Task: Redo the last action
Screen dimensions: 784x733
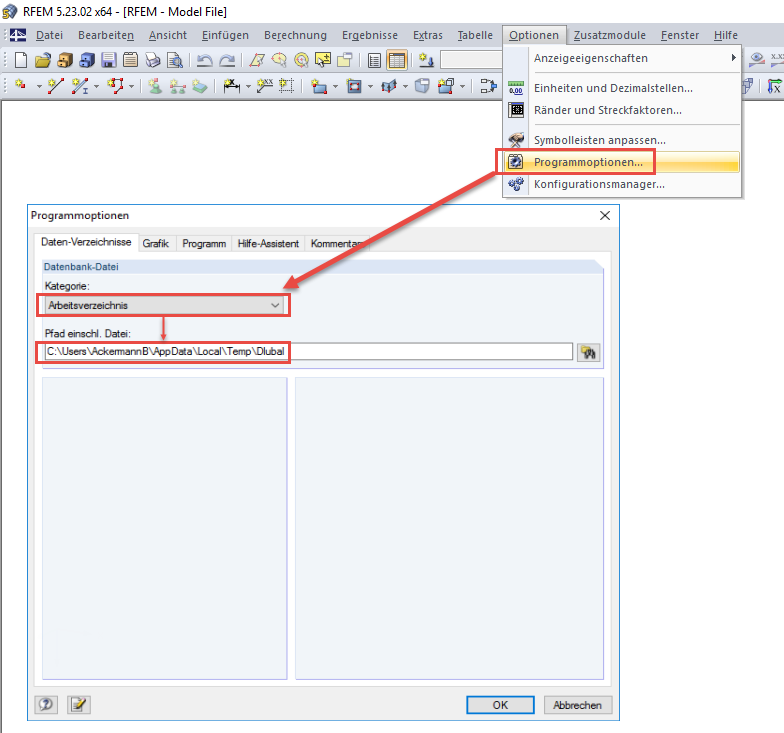Action: click(x=226, y=60)
